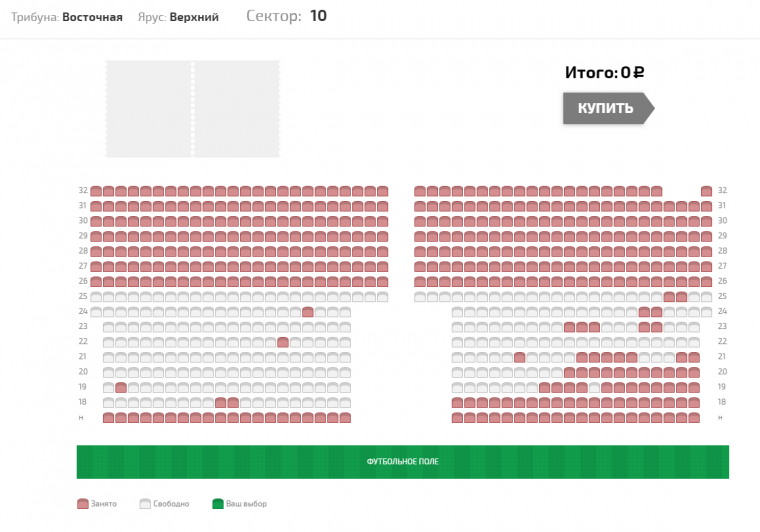The image size is (760, 532).
Task: Click the green Ваш выбор legend swatch
Action: pyautogui.click(x=217, y=504)
